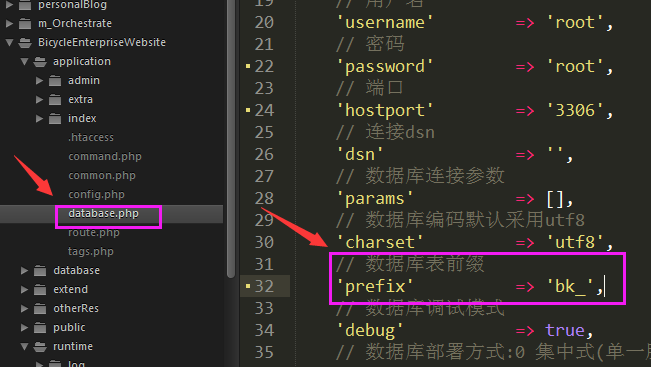The height and width of the screenshot is (367, 651).
Task: Collapse the BicycleEnterpriseWebsite project arrow
Action: pyautogui.click(x=10, y=42)
